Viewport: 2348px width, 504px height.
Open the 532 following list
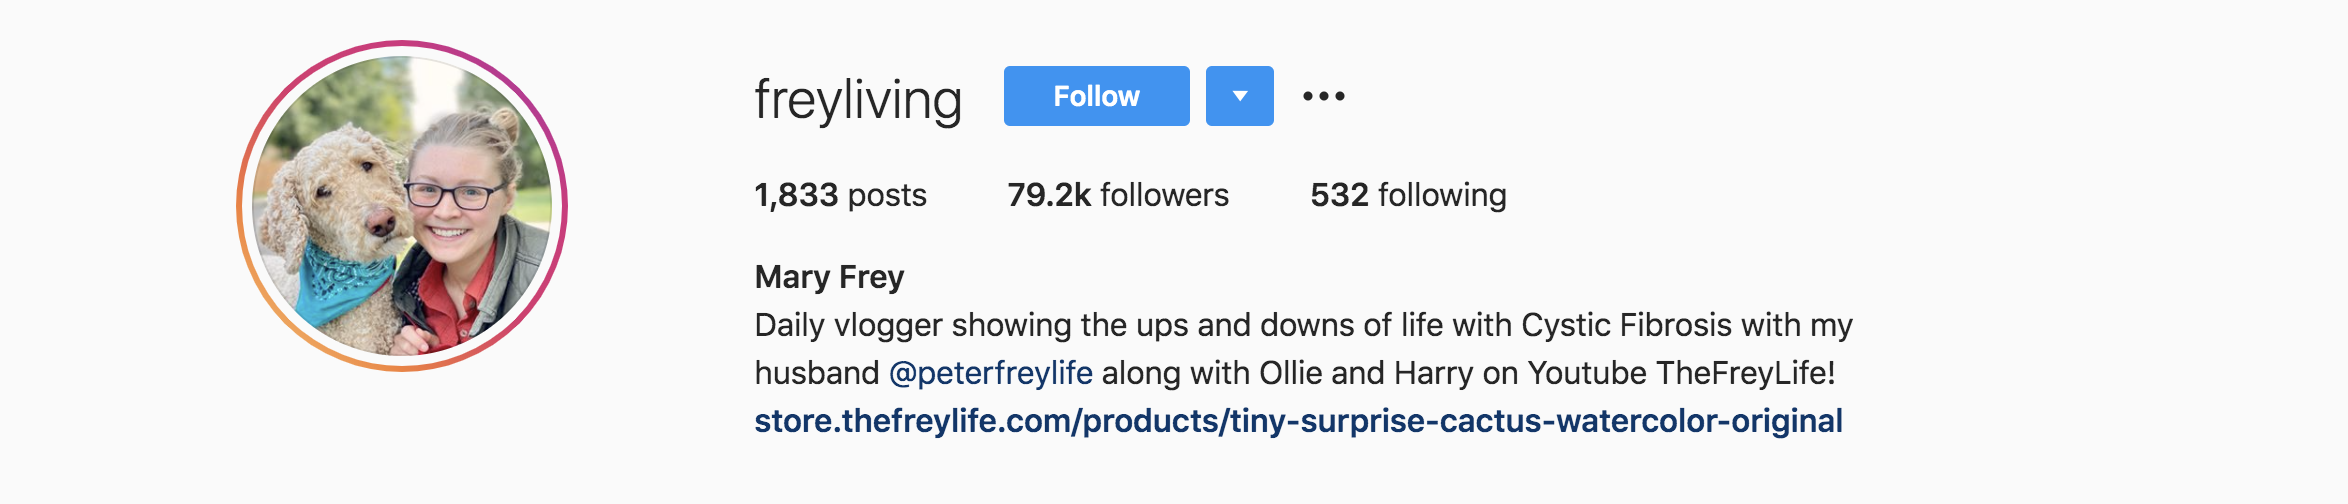[x=1408, y=194]
